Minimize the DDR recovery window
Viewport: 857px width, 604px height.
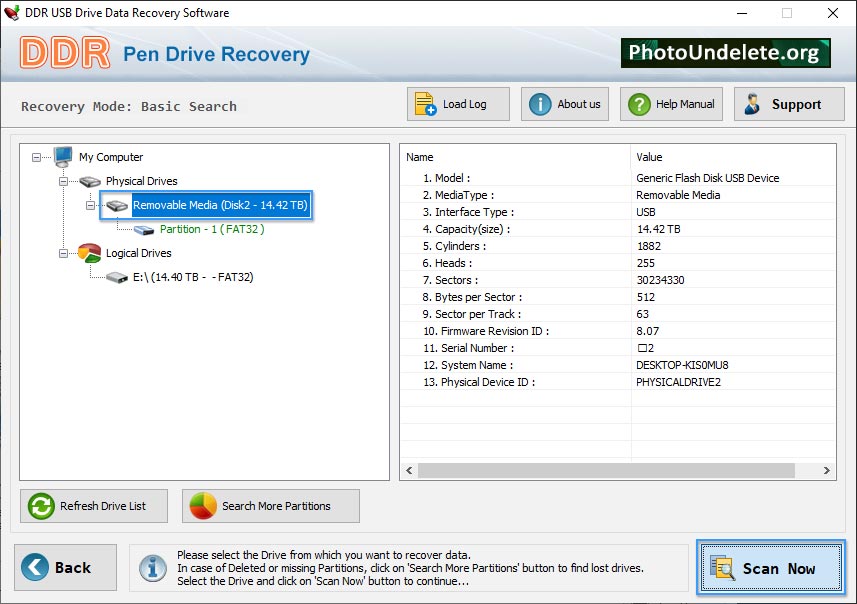click(742, 13)
